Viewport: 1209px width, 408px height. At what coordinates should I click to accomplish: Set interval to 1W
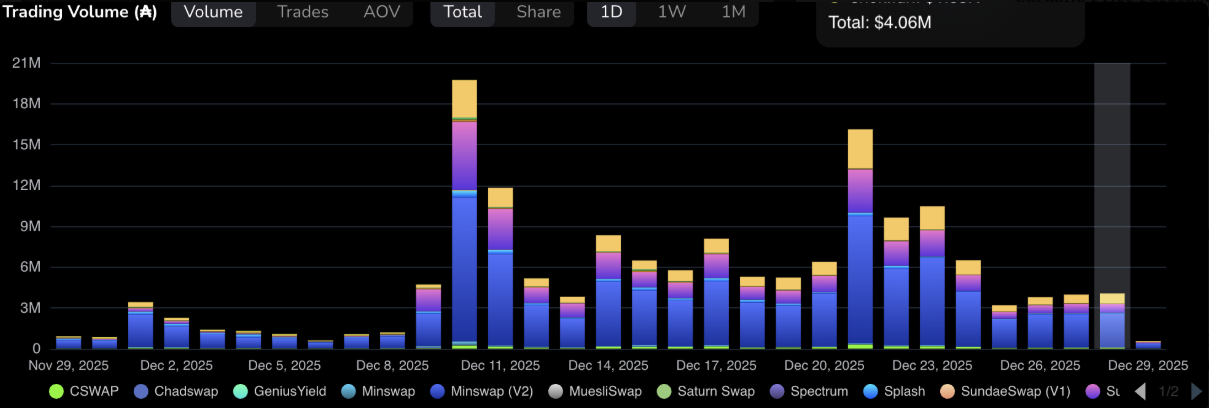pos(671,13)
